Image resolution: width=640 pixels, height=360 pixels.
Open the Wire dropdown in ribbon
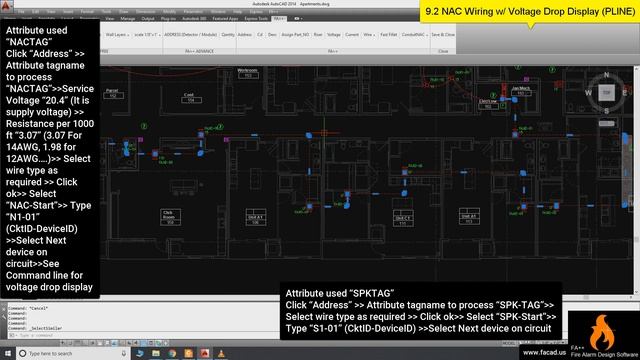(369, 35)
